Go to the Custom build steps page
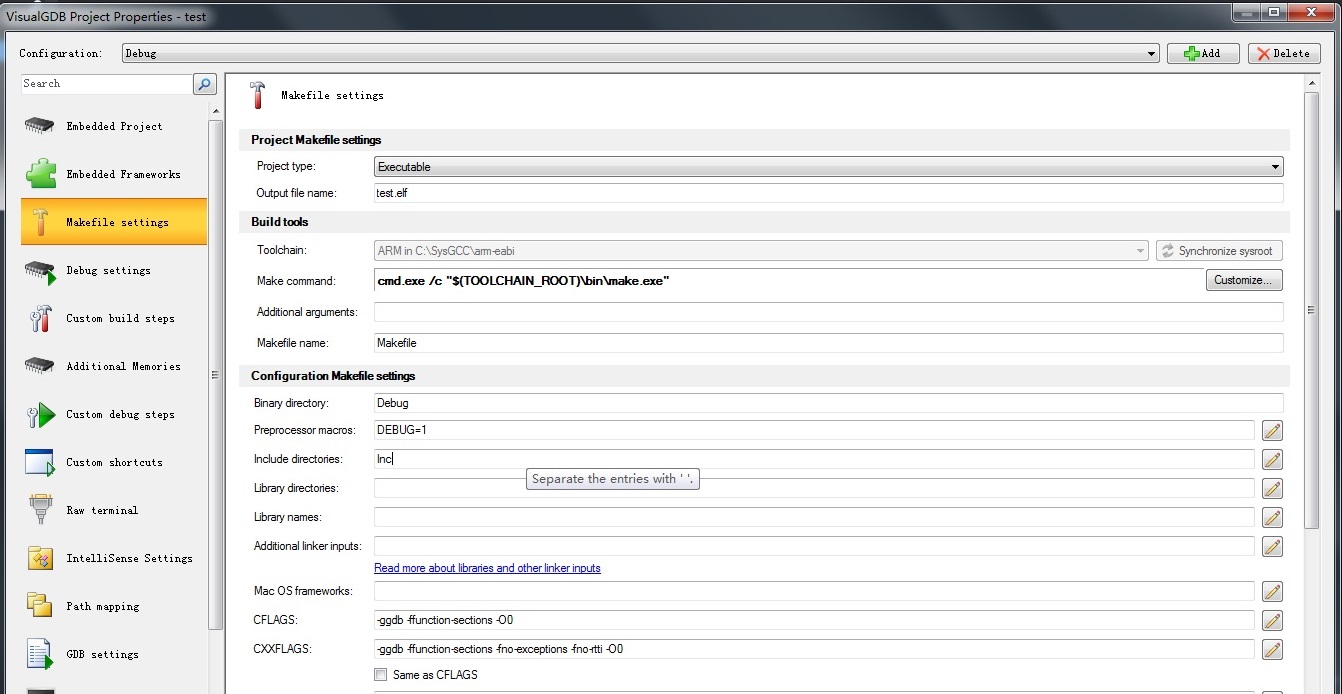The image size is (1342, 694). pyautogui.click(x=114, y=318)
